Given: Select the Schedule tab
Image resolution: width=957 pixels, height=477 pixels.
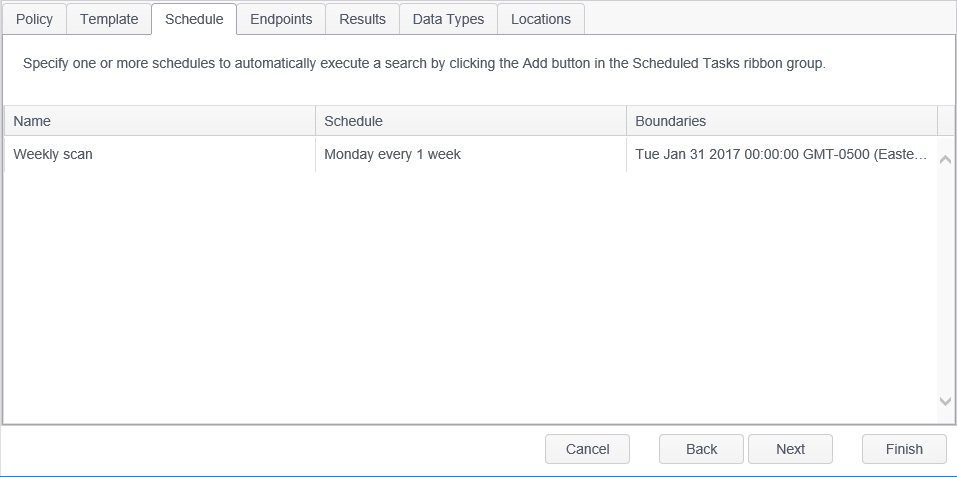Looking at the screenshot, I should coord(194,19).
